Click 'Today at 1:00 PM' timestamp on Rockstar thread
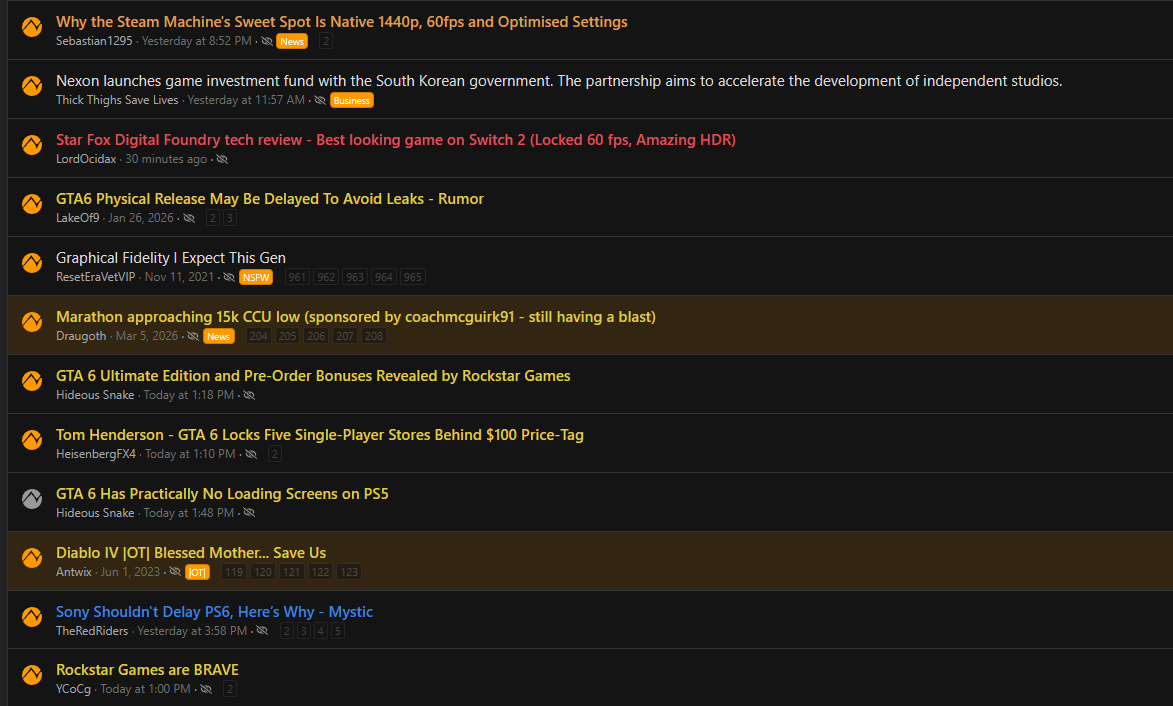This screenshot has height=706, width=1173. click(x=145, y=690)
